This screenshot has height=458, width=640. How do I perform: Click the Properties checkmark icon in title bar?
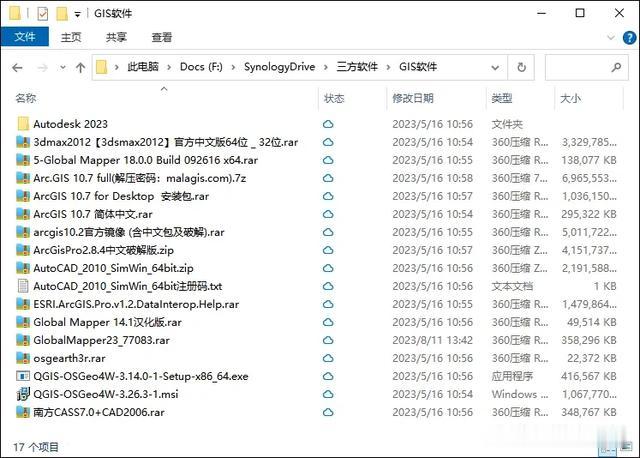pyautogui.click(x=42, y=13)
